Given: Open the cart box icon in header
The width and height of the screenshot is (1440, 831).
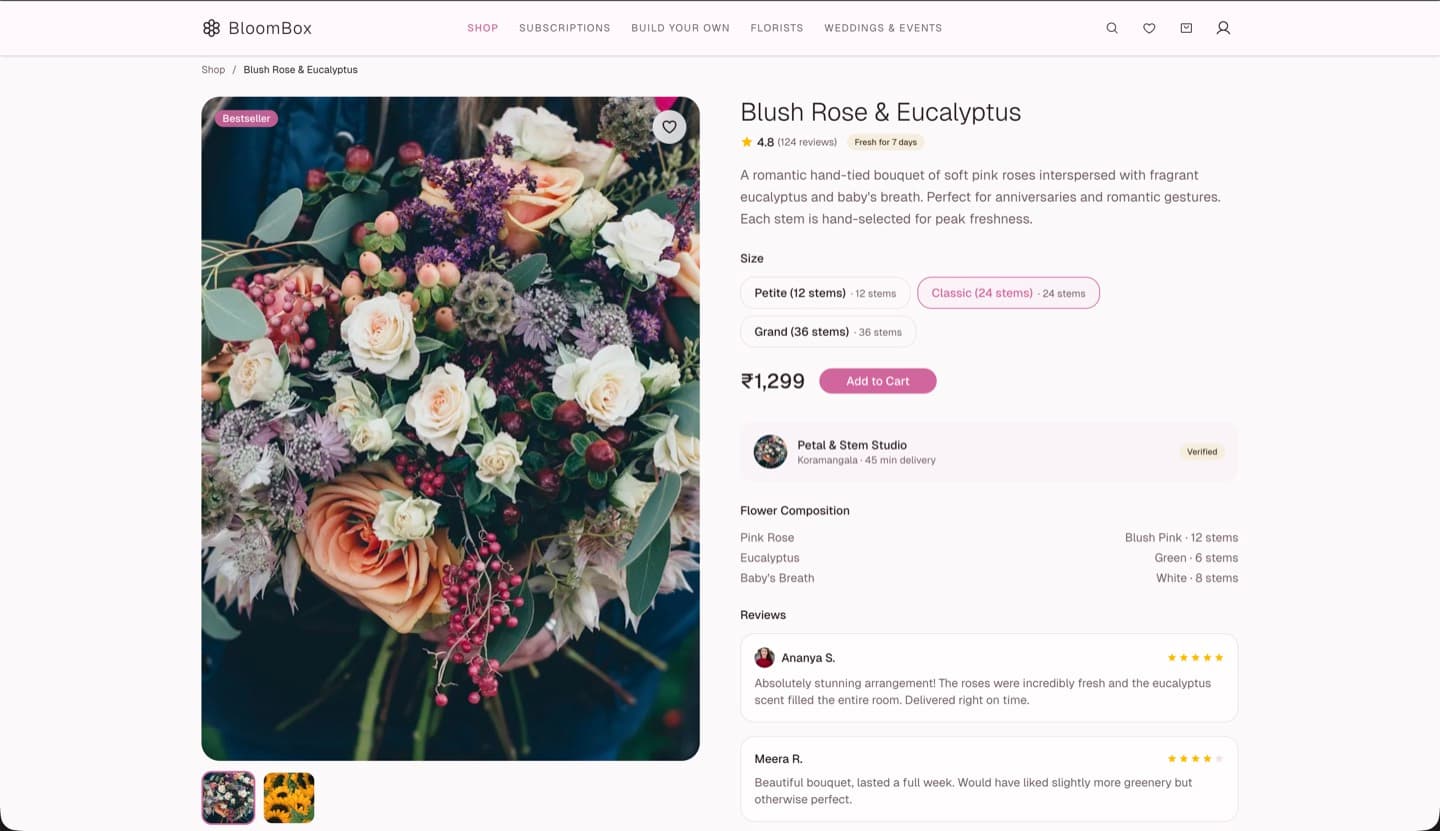Looking at the screenshot, I should (1186, 28).
